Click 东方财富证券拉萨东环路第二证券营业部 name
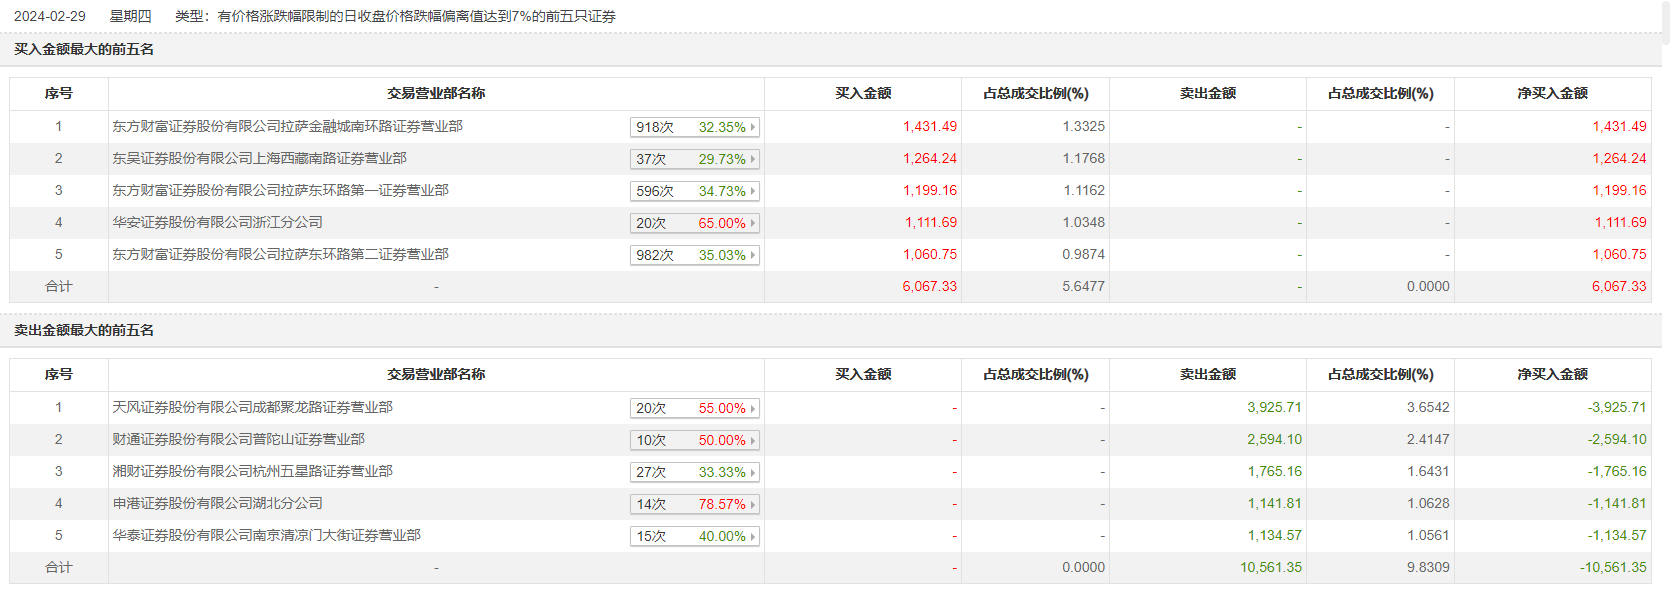 280,255
